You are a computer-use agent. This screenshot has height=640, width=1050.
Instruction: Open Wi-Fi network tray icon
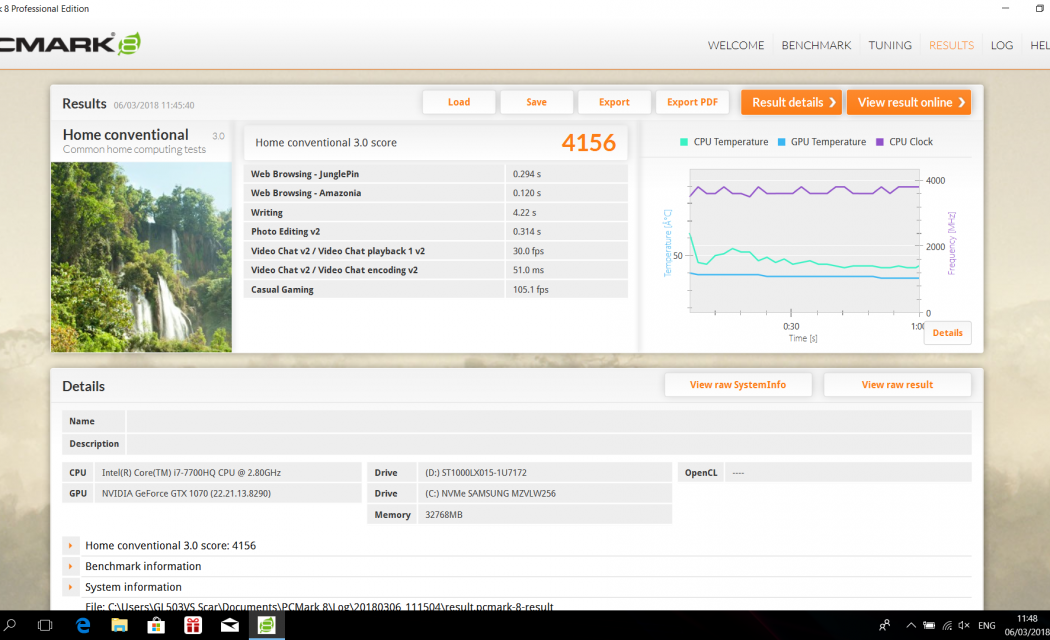coord(947,625)
